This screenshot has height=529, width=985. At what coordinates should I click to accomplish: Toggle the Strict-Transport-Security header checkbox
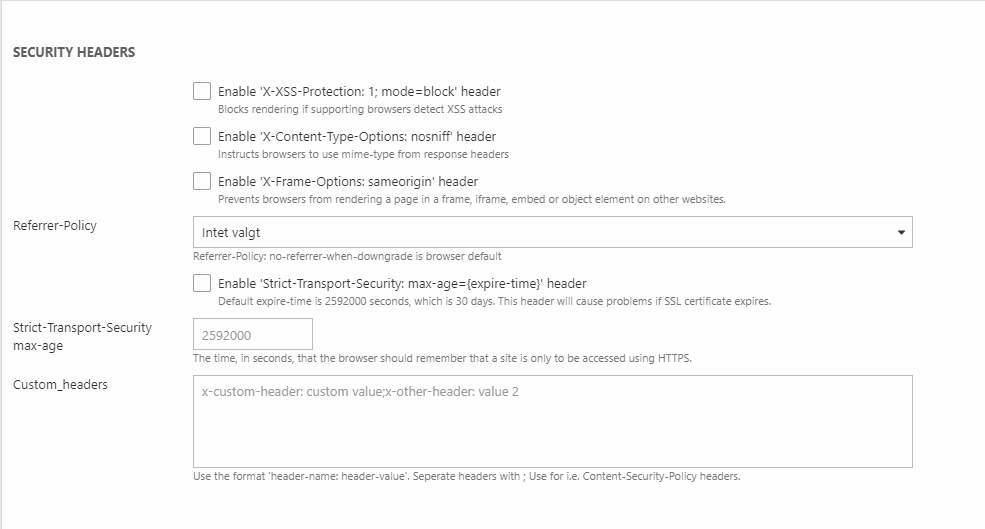coord(202,283)
